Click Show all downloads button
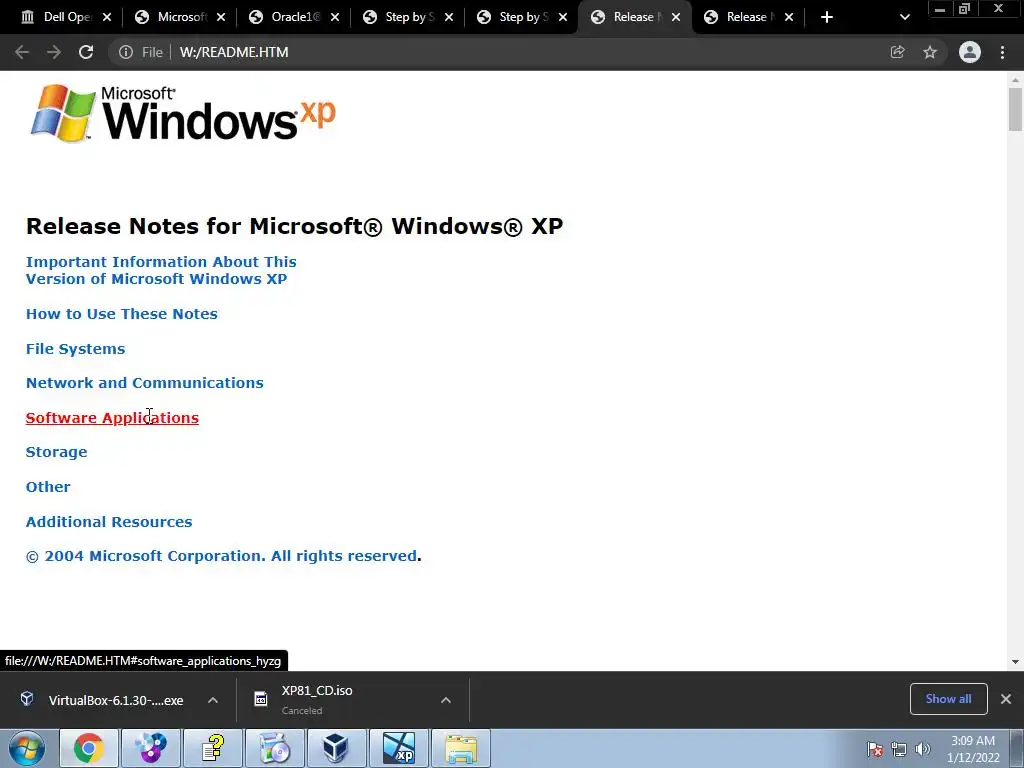 pyautogui.click(x=948, y=699)
